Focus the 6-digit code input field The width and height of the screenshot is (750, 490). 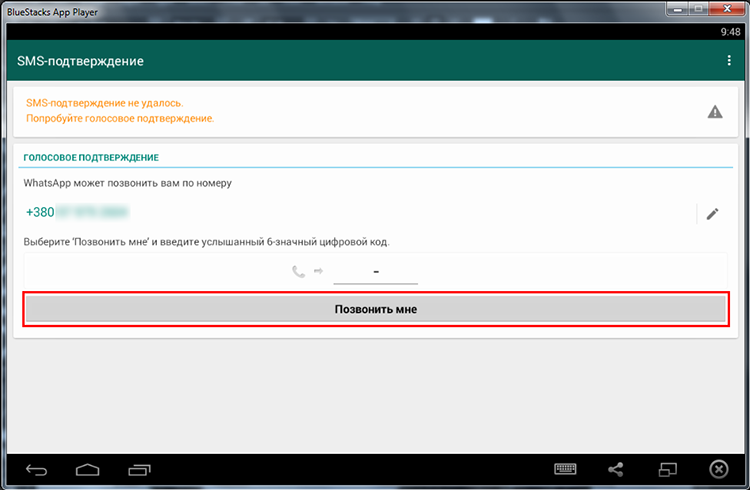[x=375, y=272]
